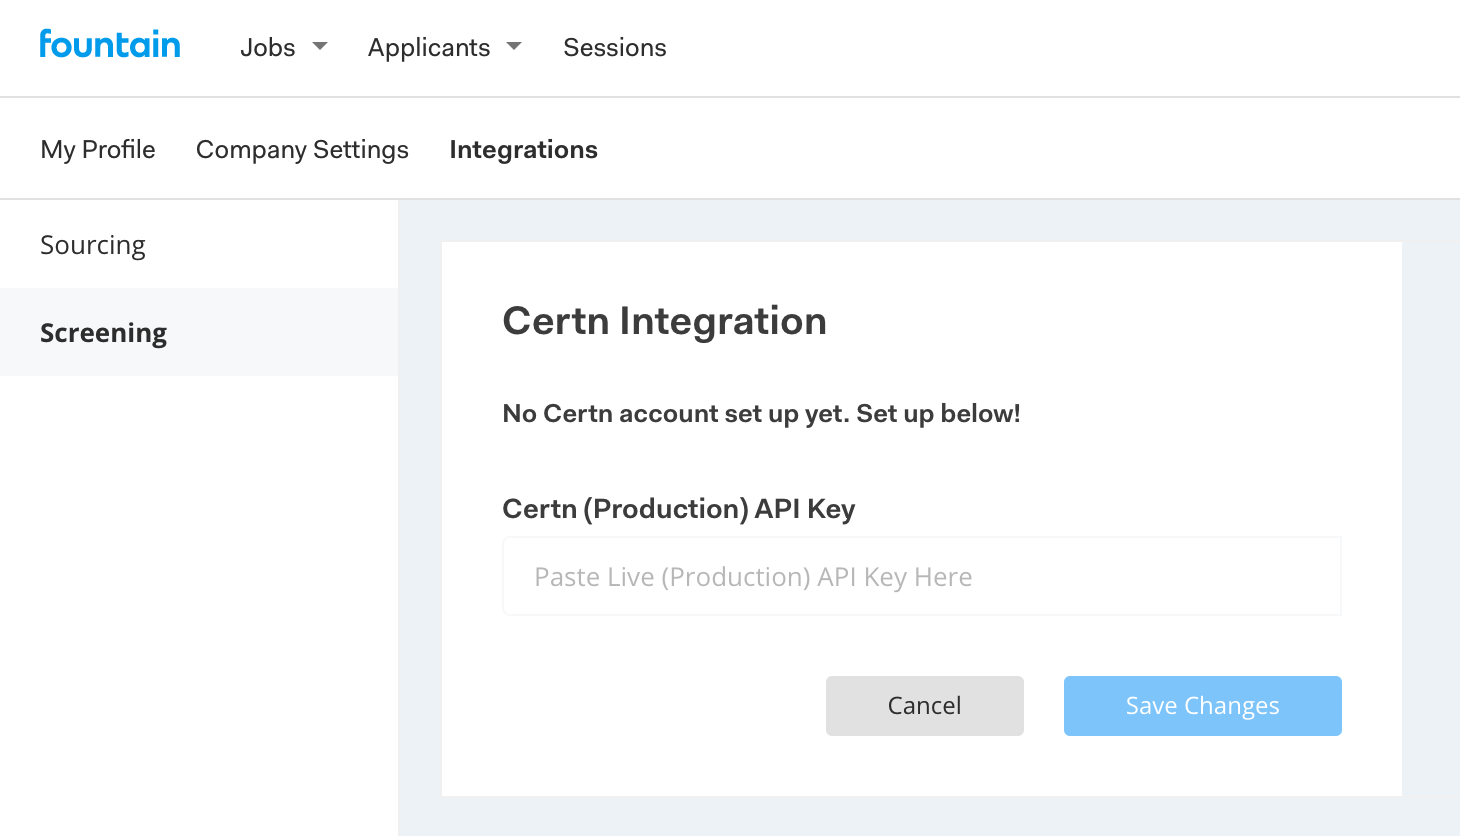This screenshot has height=836, width=1460.
Task: Open the Sourcing section
Action: pyautogui.click(x=92, y=244)
